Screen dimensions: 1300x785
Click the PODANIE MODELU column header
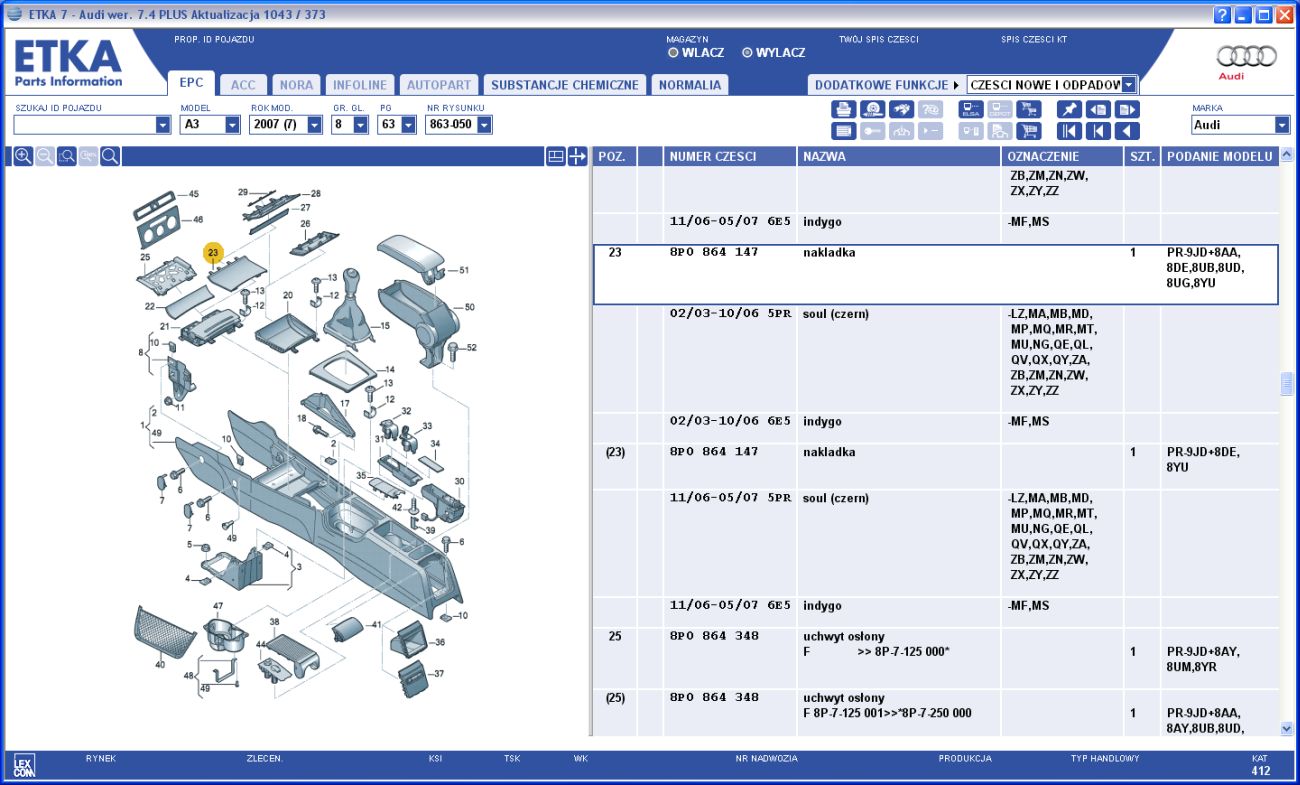pyautogui.click(x=1219, y=157)
